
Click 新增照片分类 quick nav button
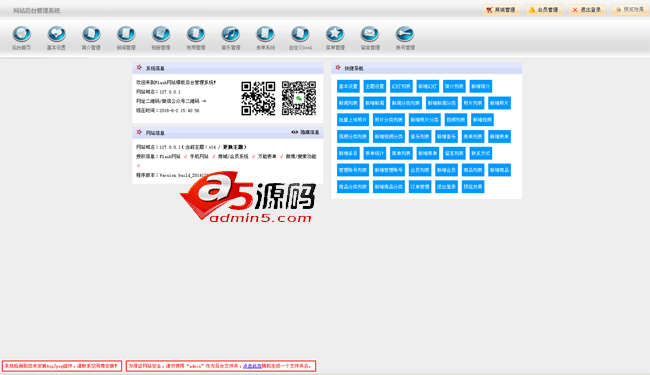coord(424,120)
